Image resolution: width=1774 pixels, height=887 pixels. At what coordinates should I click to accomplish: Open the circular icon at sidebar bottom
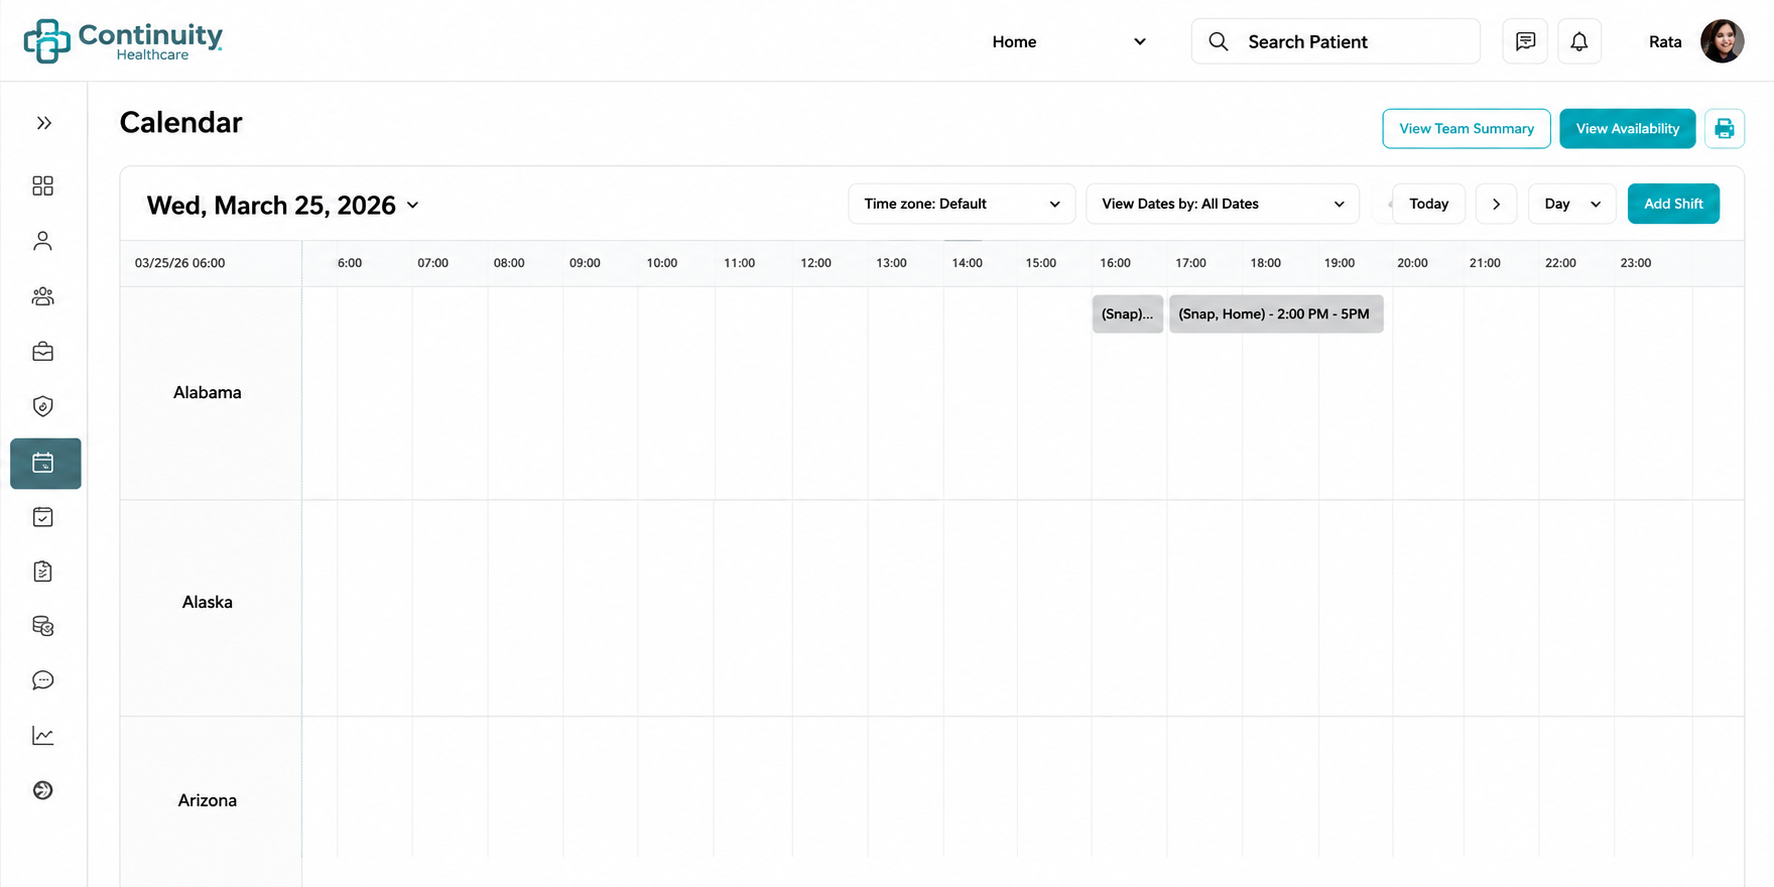click(x=43, y=790)
